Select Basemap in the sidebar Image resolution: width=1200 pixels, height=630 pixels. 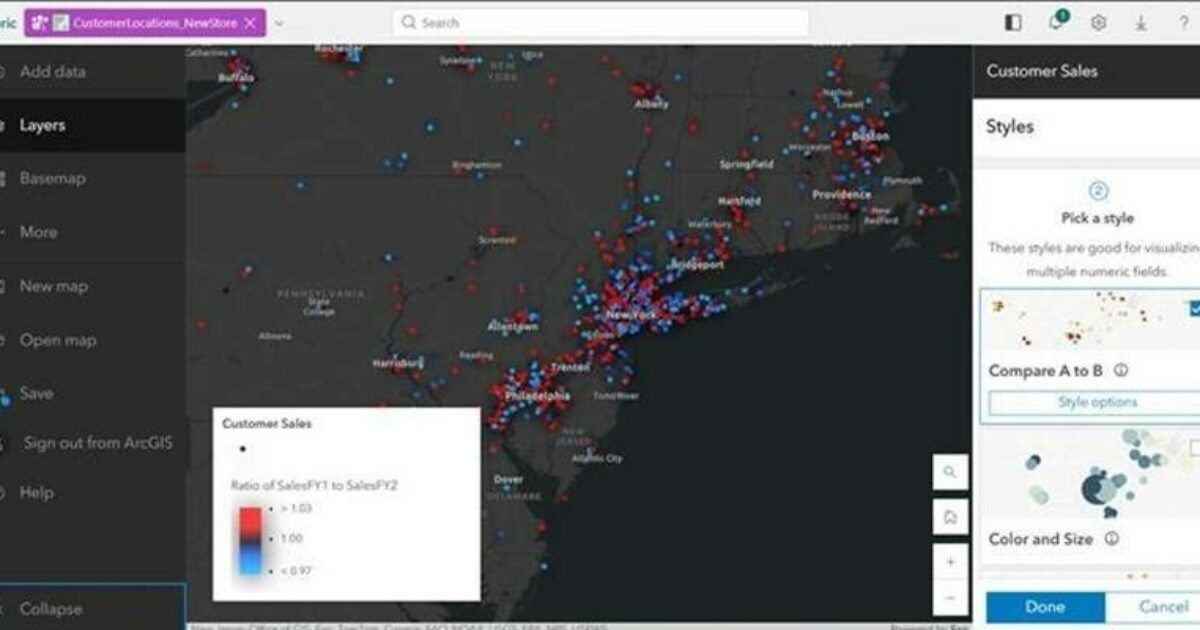click(x=52, y=178)
